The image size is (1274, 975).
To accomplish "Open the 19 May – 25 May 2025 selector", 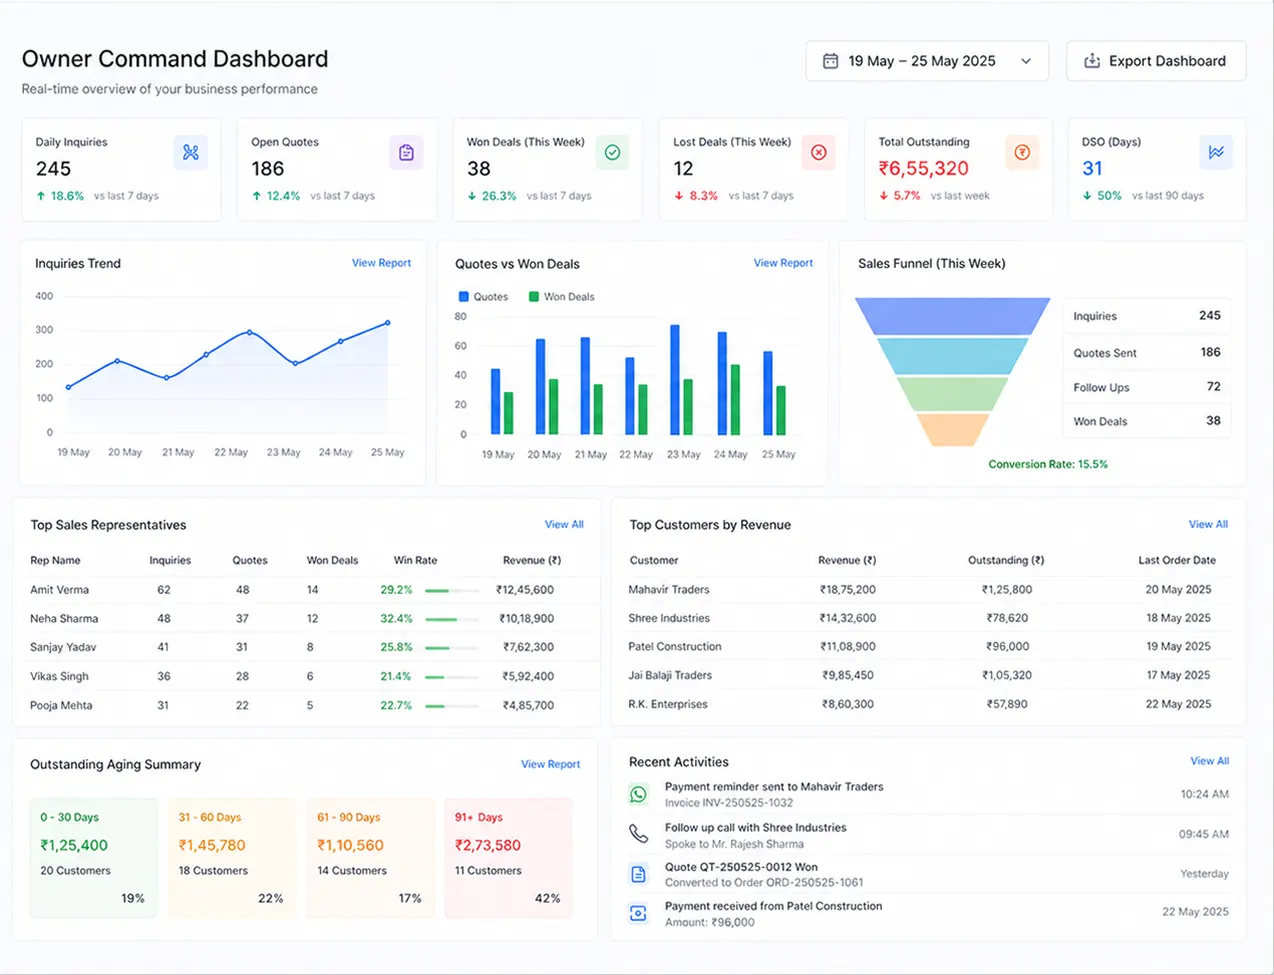I will 927,61.
